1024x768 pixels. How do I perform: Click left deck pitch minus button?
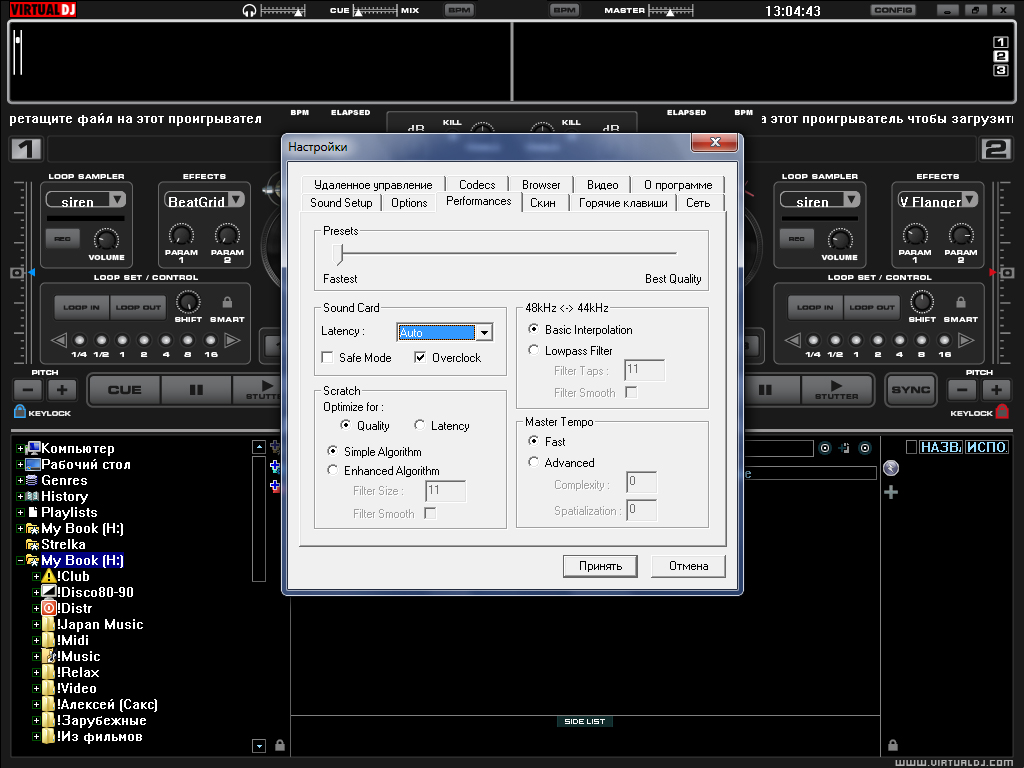[27, 391]
